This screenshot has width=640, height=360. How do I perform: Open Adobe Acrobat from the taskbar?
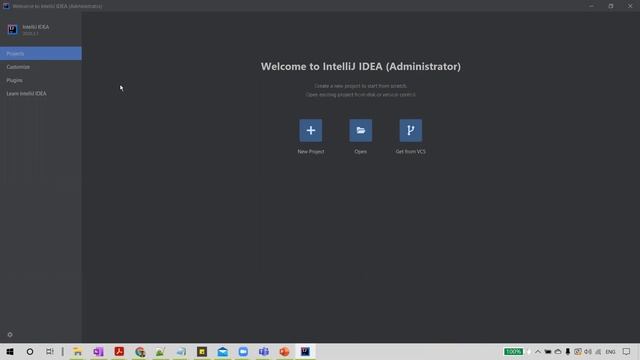coord(119,351)
